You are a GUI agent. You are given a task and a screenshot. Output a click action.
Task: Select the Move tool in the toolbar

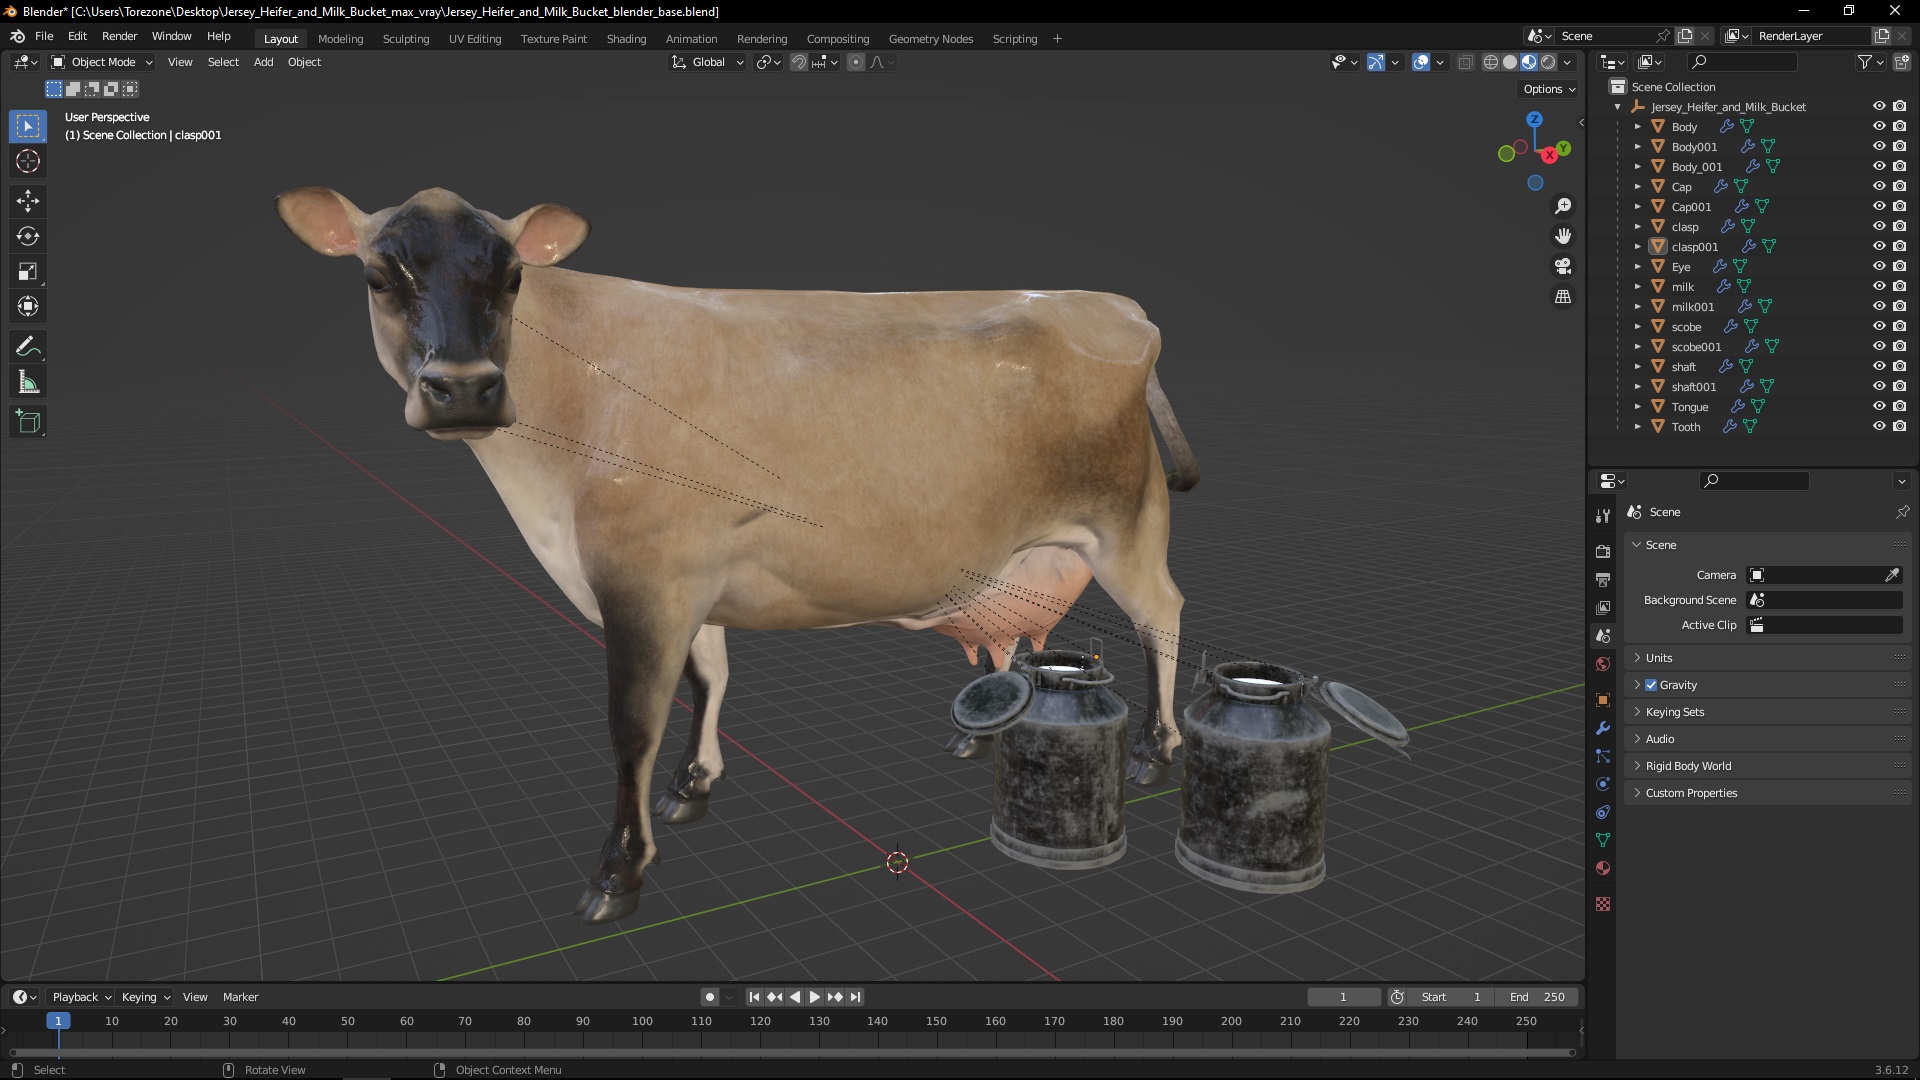(28, 201)
